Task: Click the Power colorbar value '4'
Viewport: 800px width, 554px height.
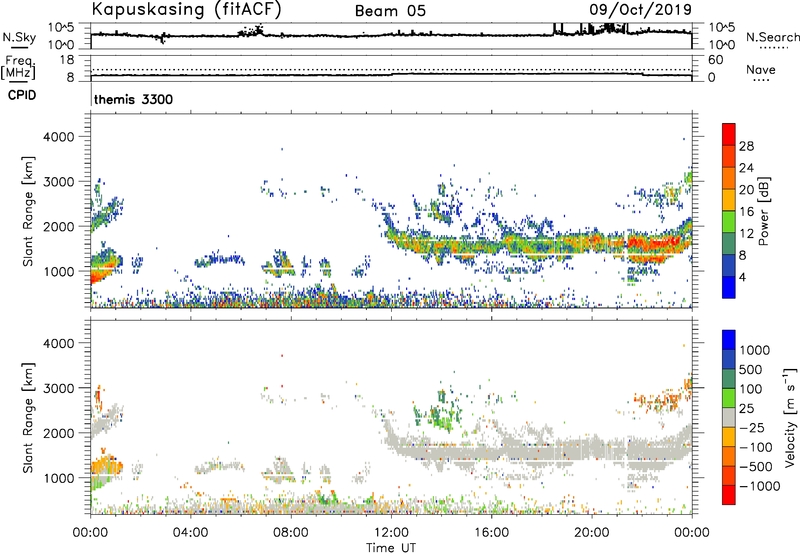Action: [x=742, y=277]
